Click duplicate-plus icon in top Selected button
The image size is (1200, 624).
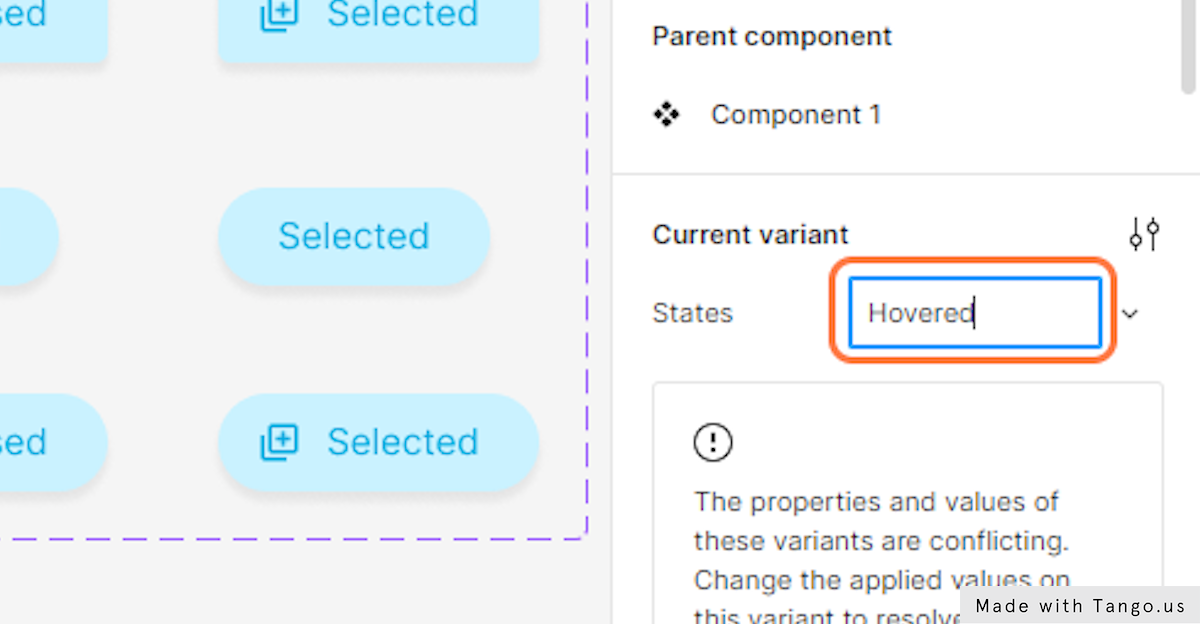(x=279, y=16)
